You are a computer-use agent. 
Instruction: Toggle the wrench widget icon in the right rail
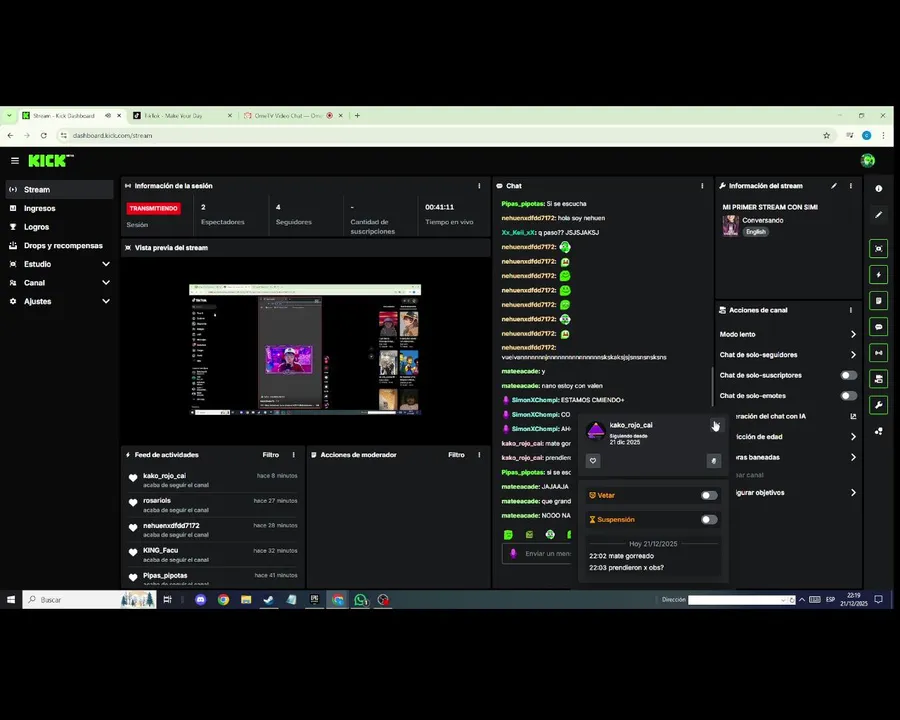(878, 405)
